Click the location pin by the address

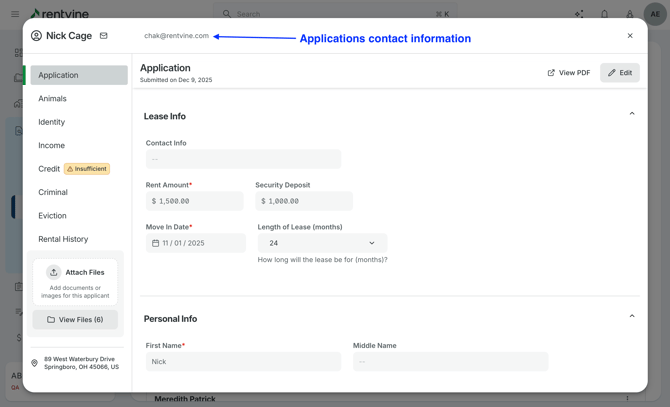pyautogui.click(x=35, y=363)
